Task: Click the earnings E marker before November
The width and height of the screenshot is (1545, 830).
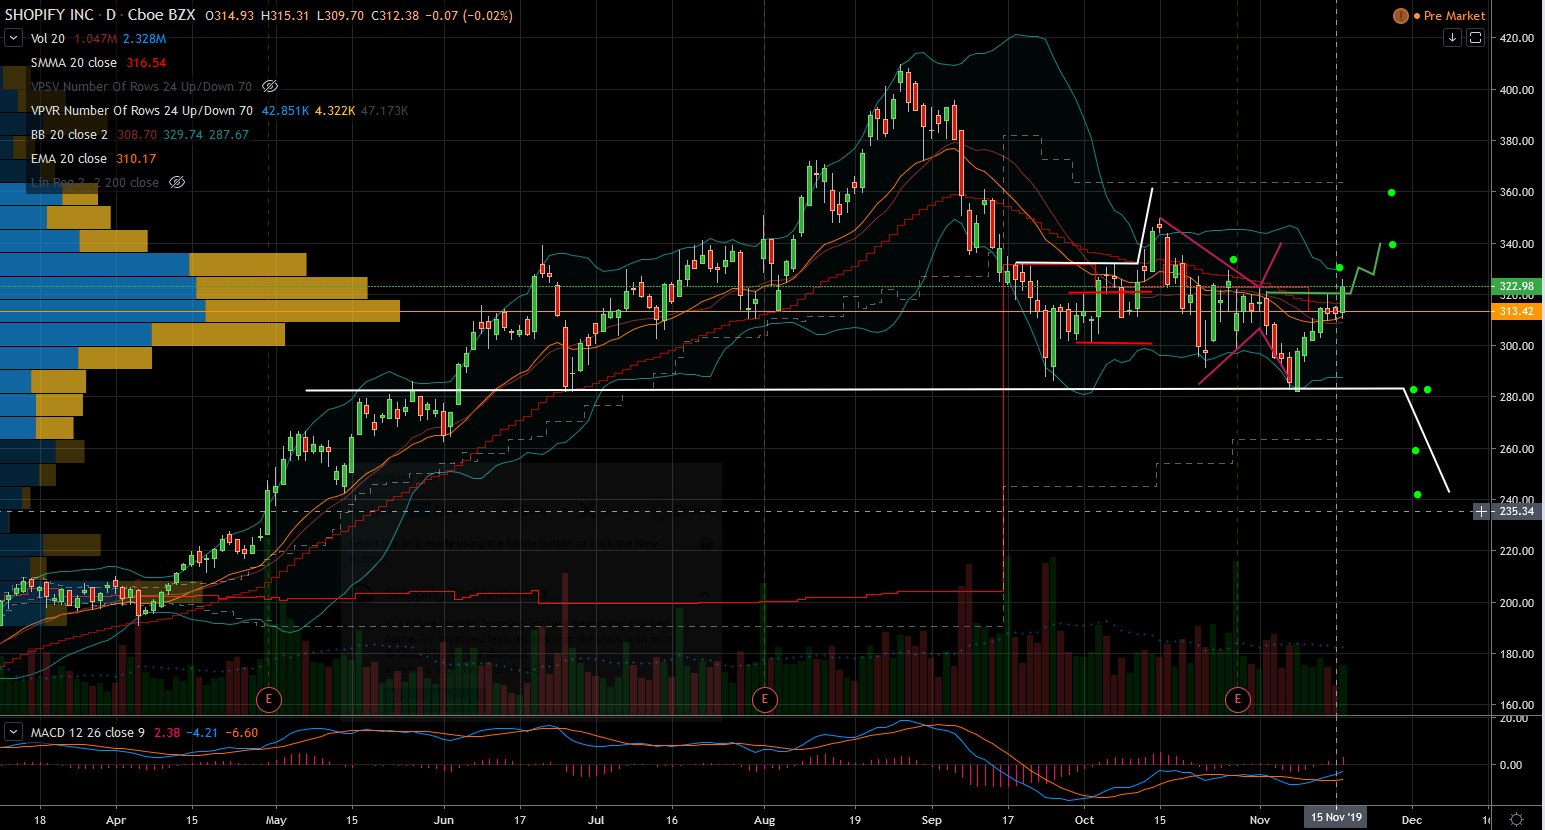Action: tap(1238, 699)
